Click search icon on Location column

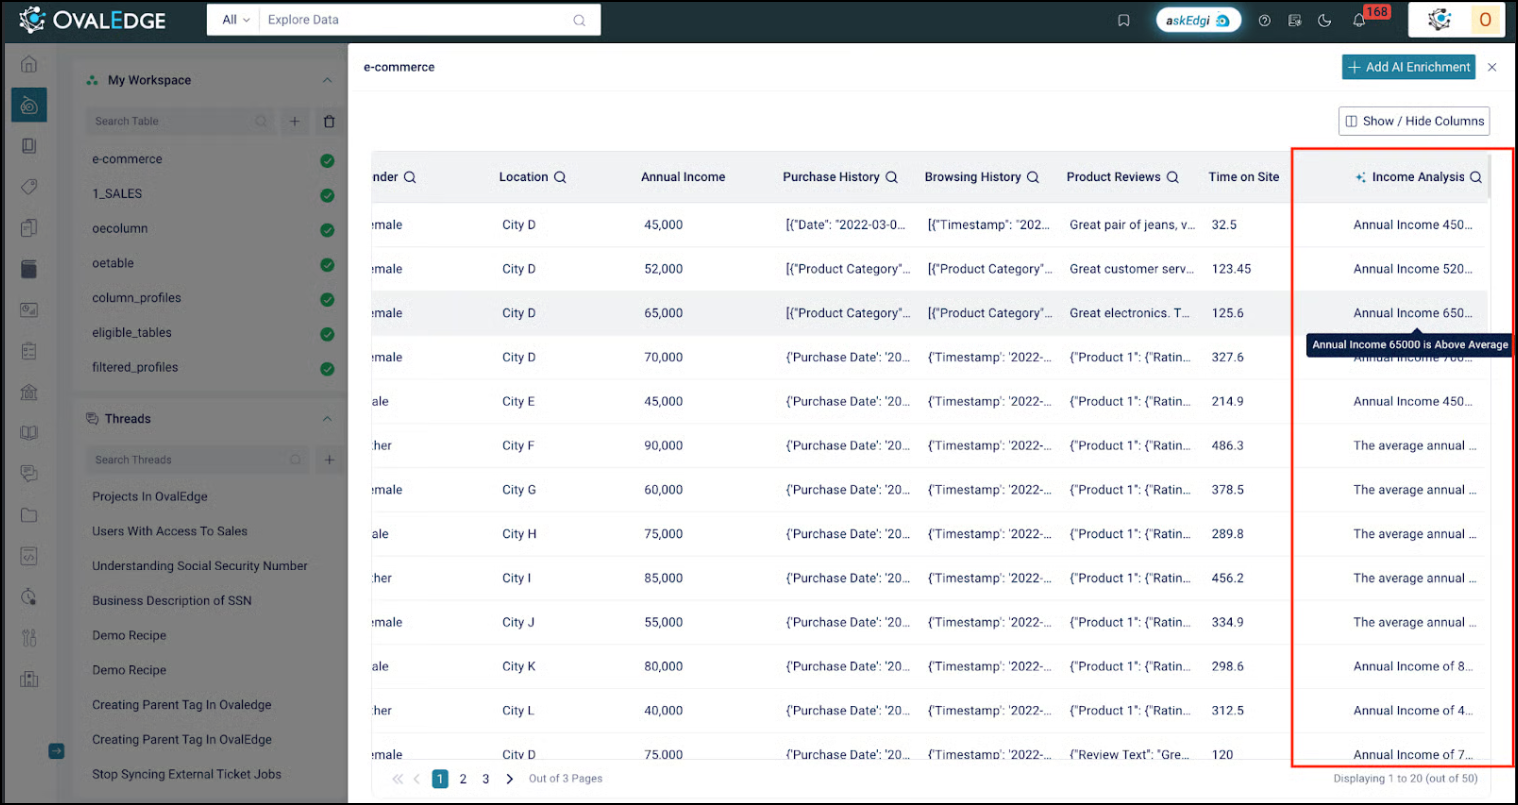coord(560,177)
